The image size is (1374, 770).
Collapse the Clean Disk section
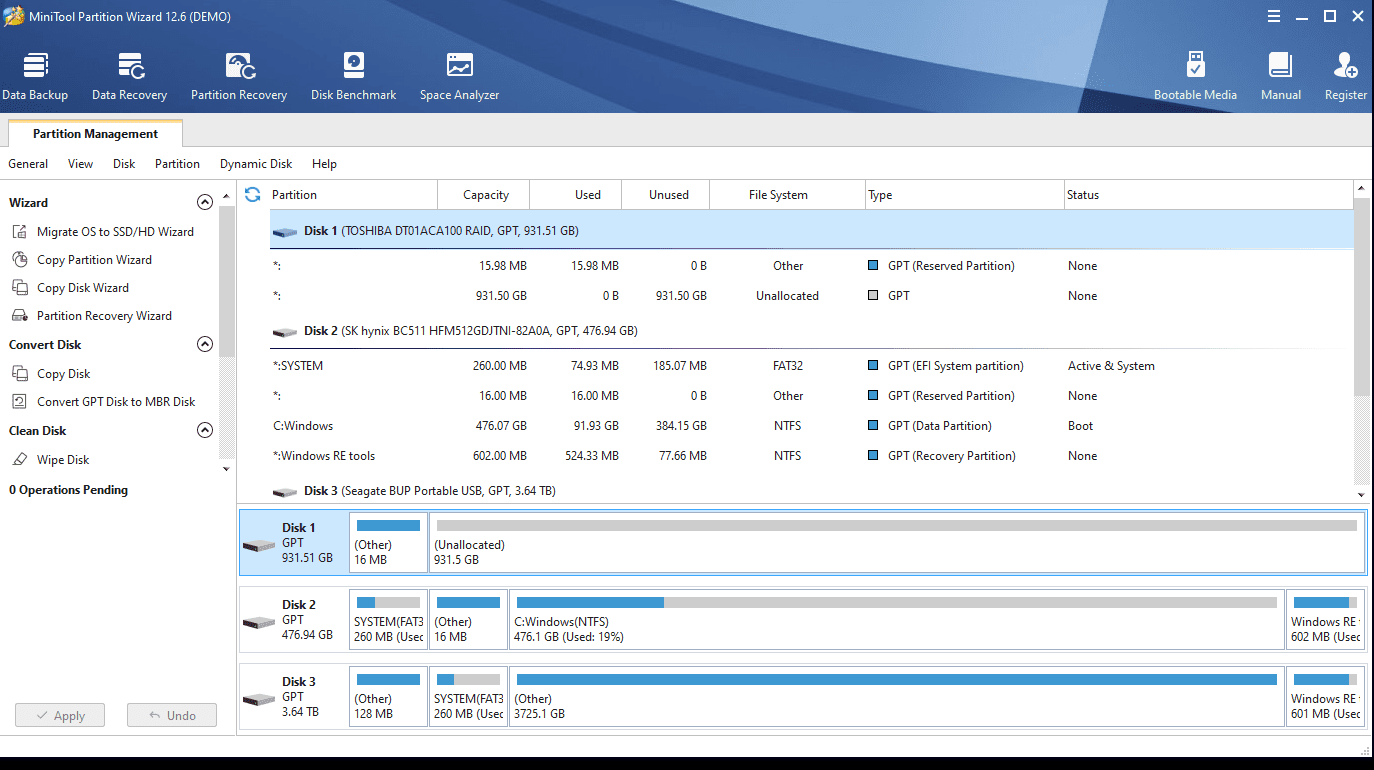(205, 430)
